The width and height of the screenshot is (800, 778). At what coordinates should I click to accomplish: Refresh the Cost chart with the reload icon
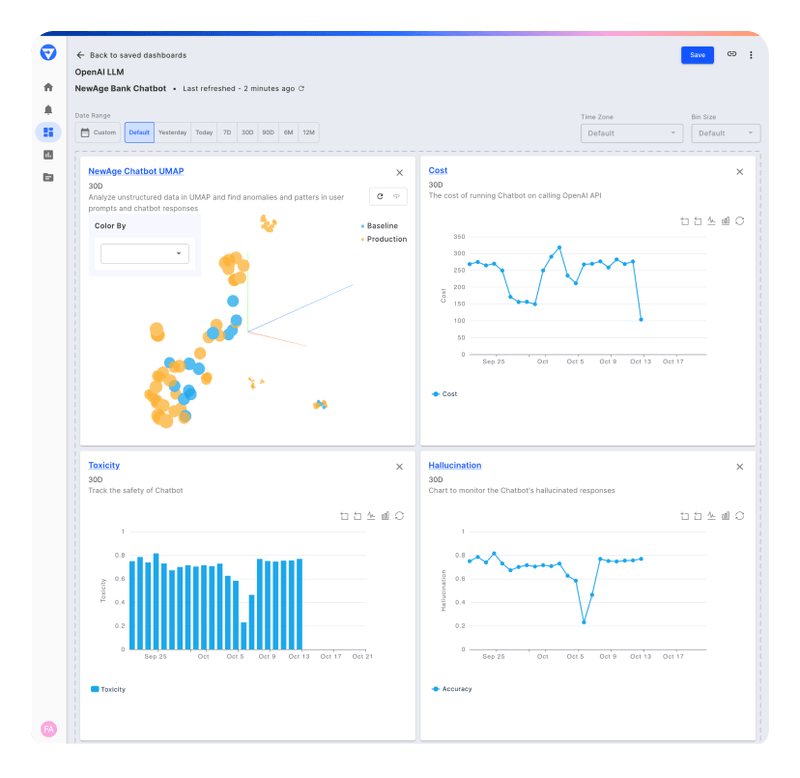740,221
